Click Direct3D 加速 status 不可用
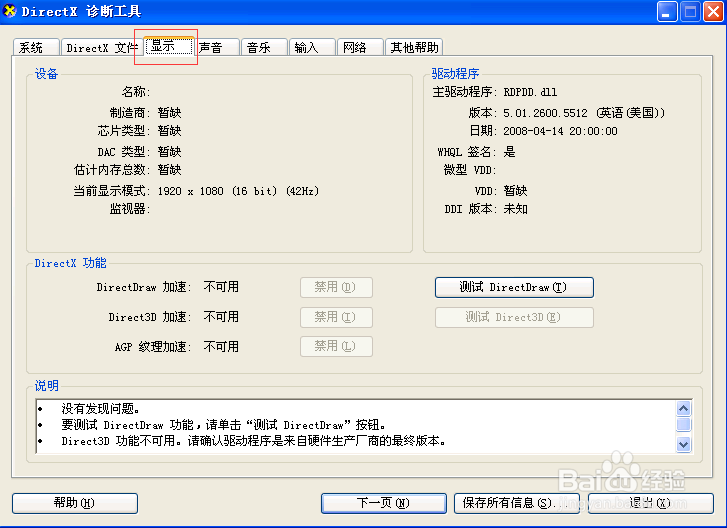 221,317
